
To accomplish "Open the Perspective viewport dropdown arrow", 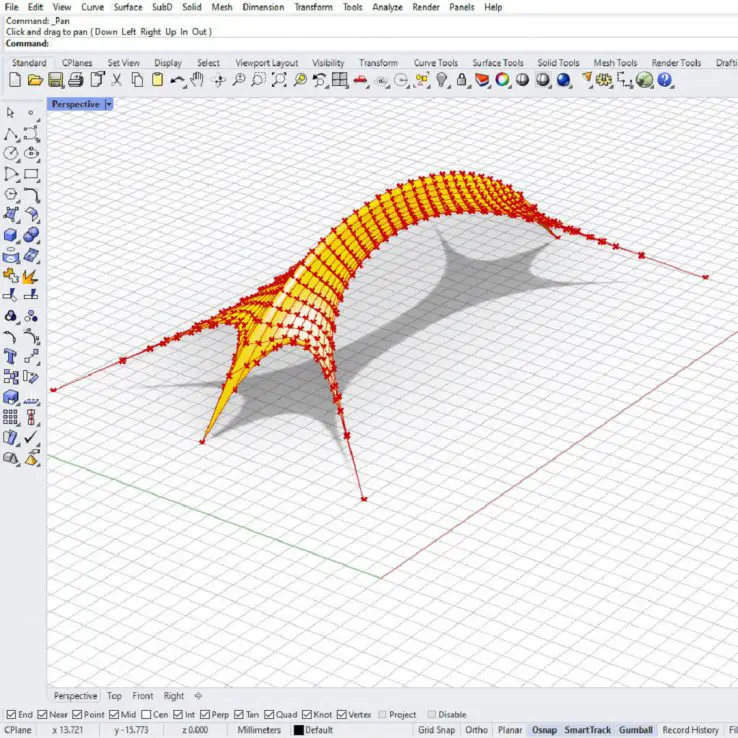I will point(108,104).
